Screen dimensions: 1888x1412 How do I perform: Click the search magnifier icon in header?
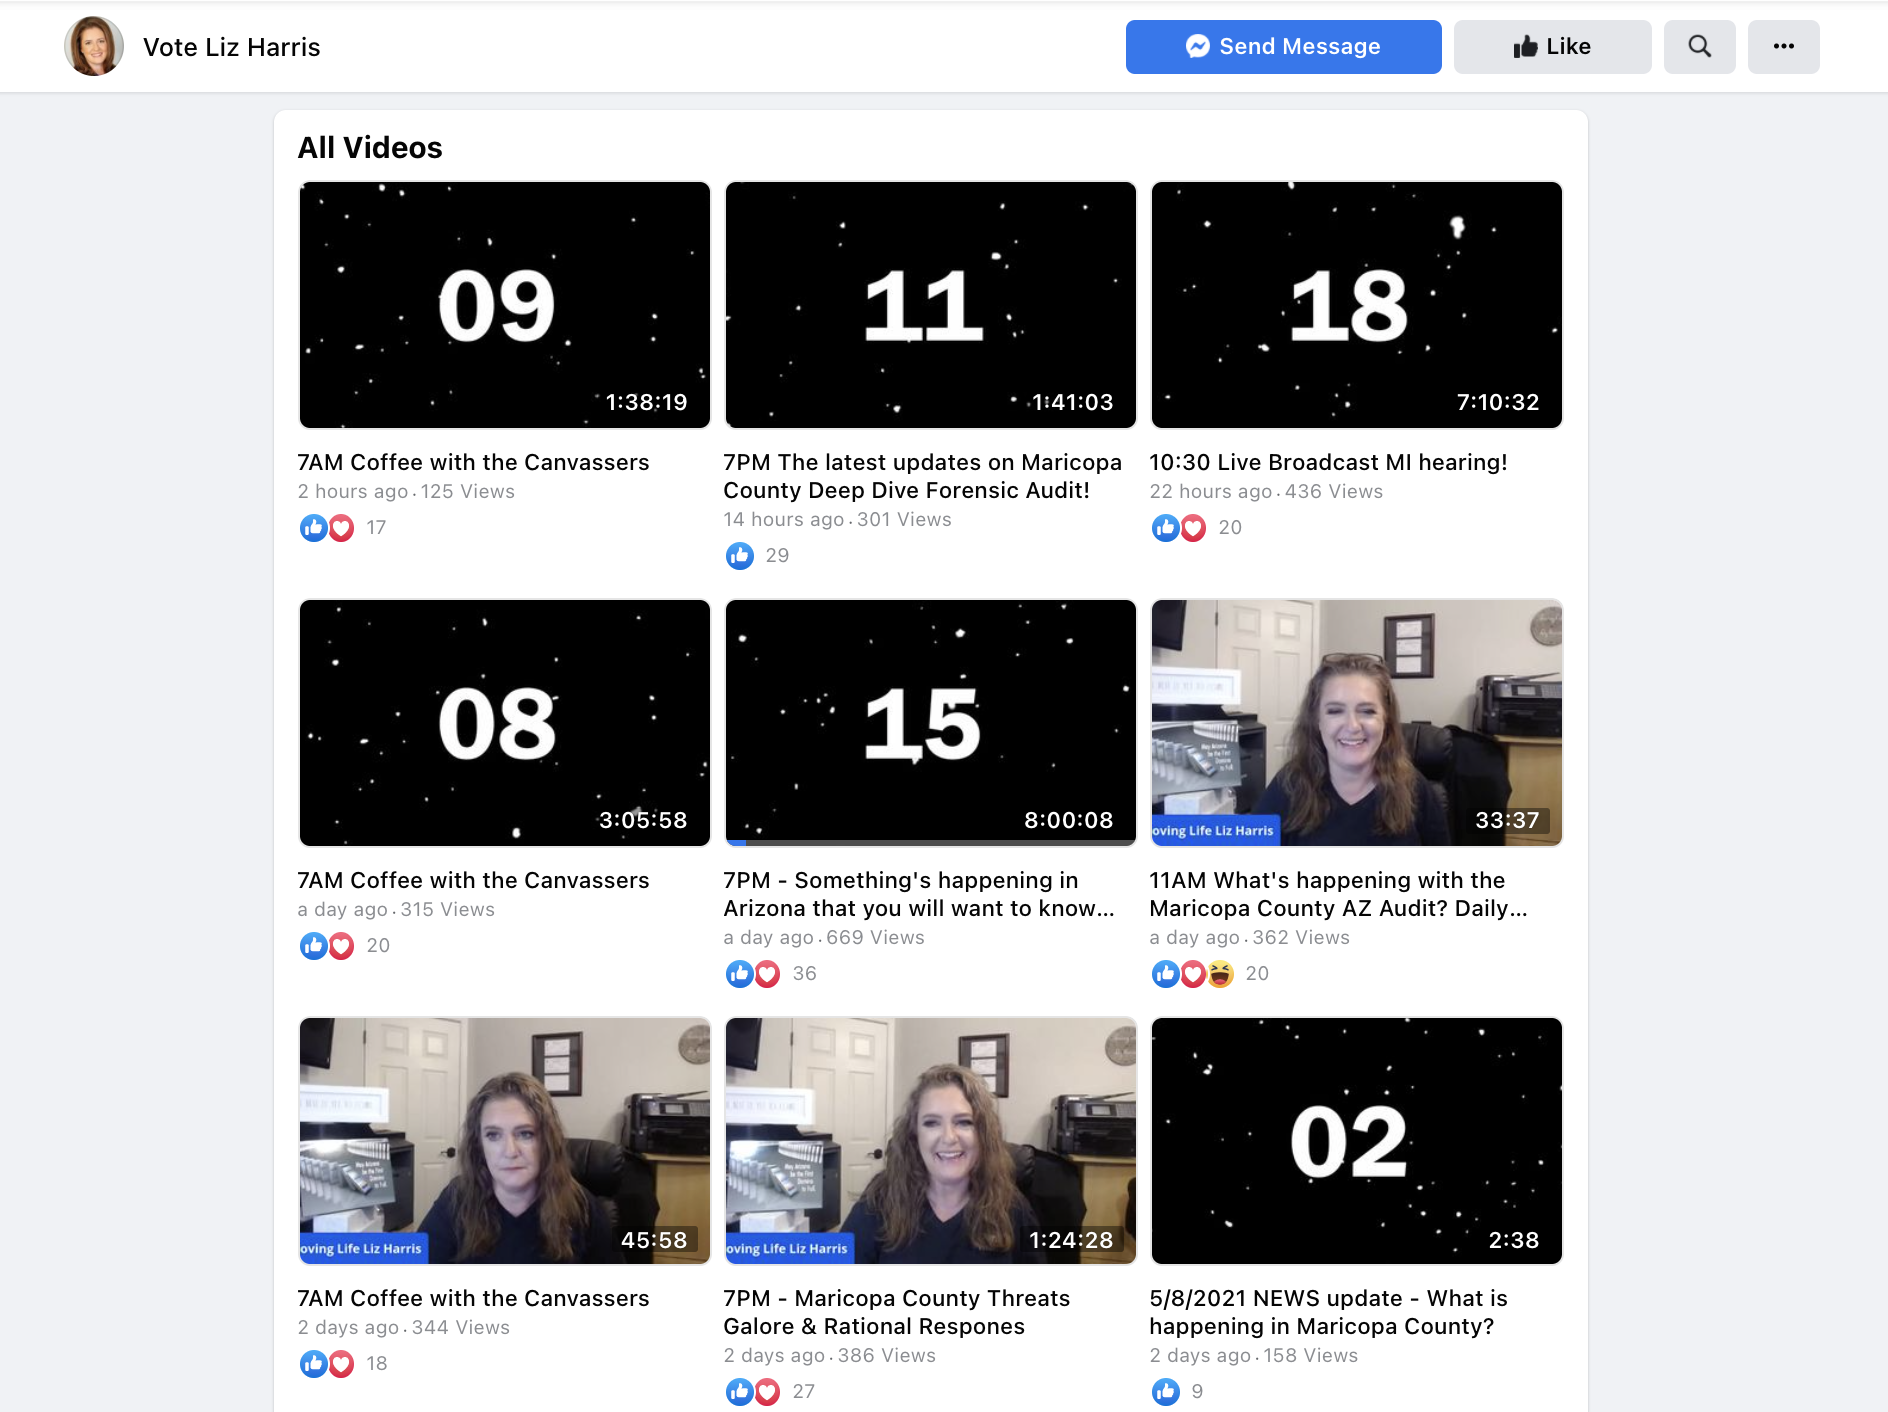(x=1699, y=47)
